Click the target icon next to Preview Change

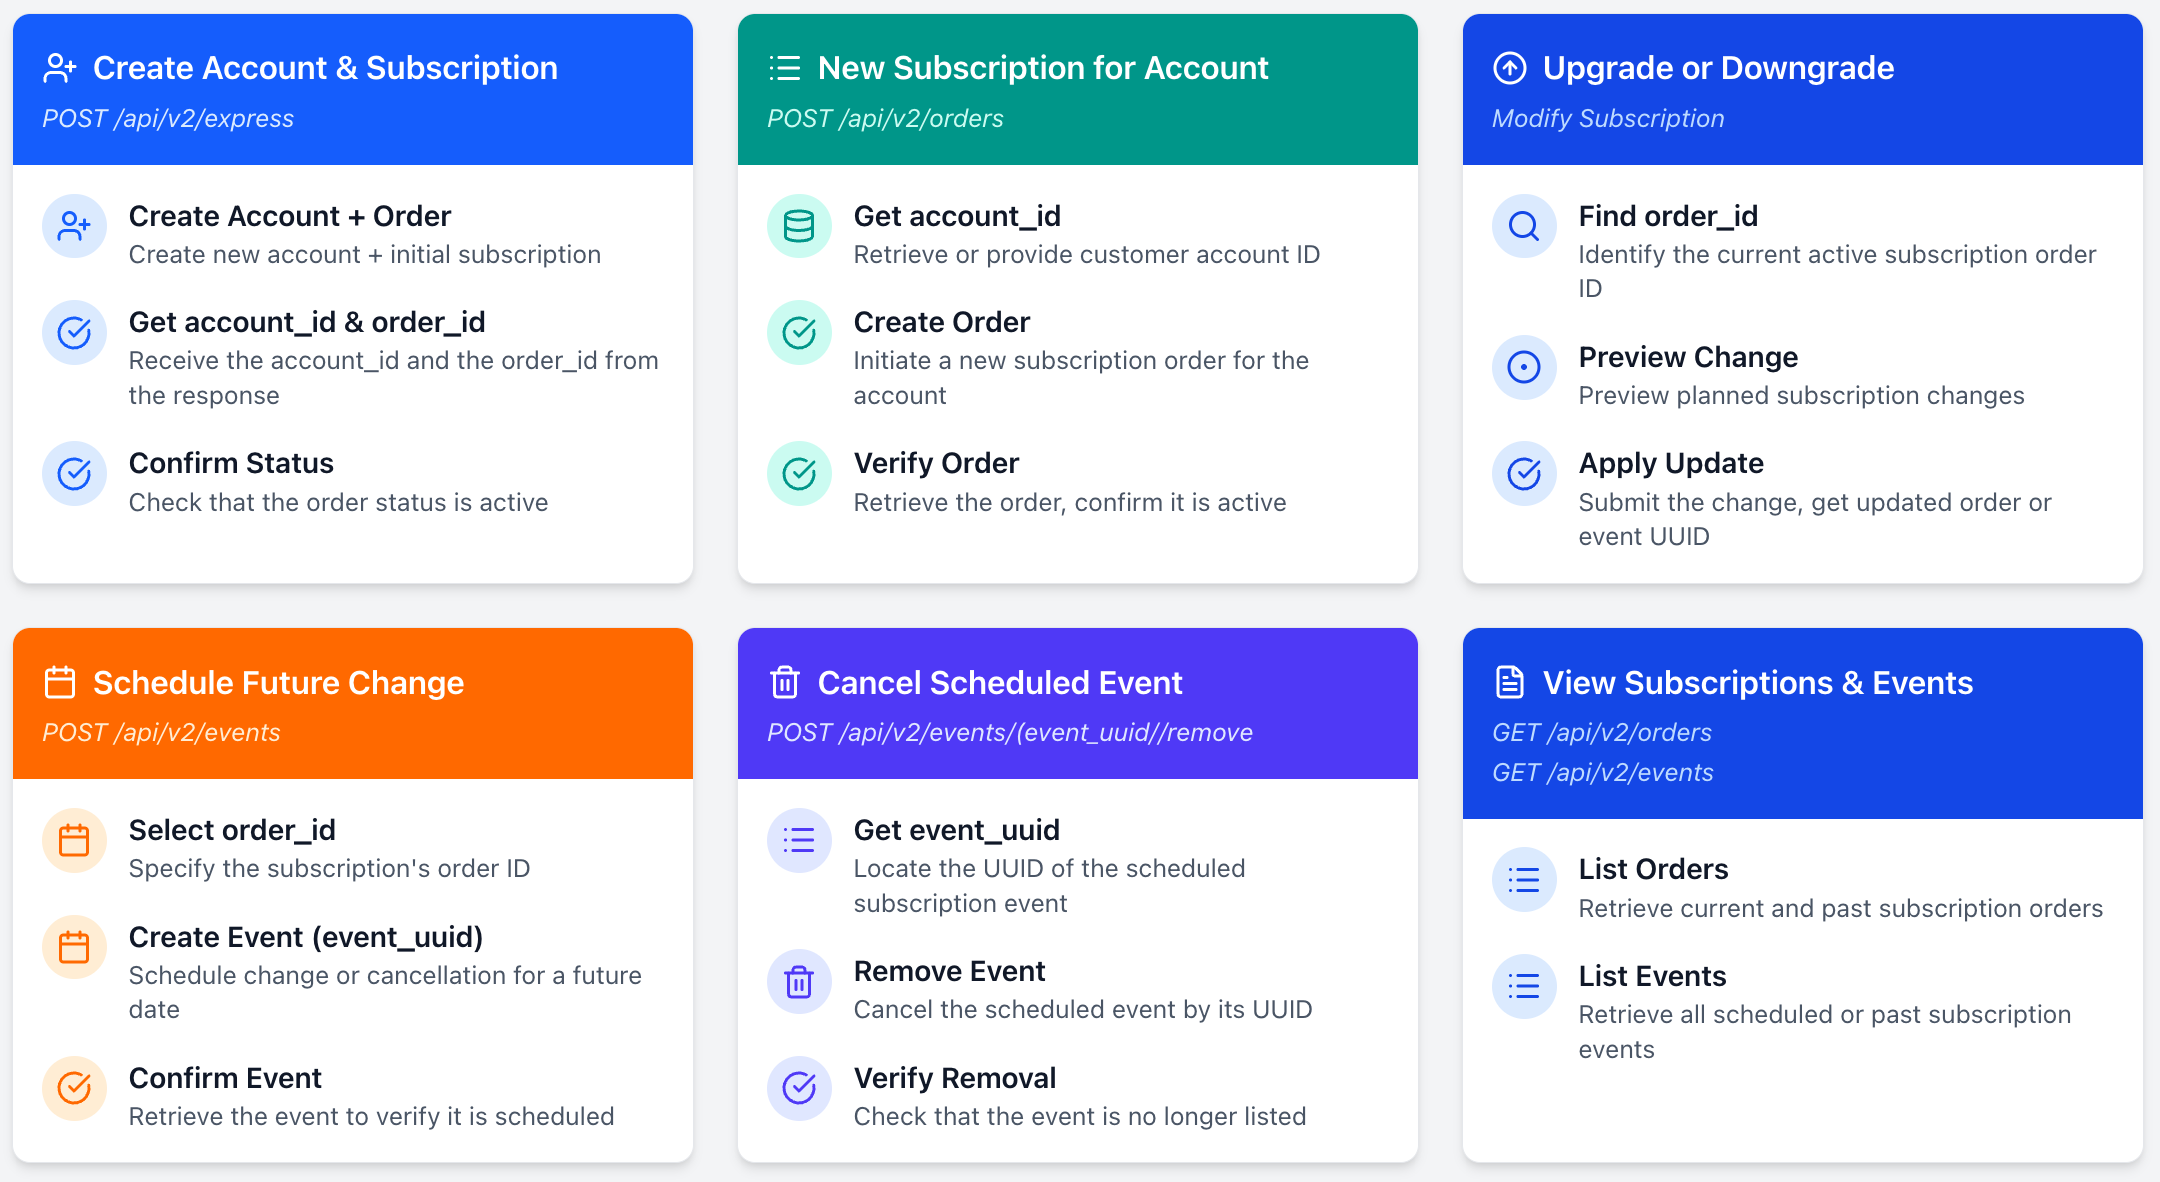coord(1524,367)
